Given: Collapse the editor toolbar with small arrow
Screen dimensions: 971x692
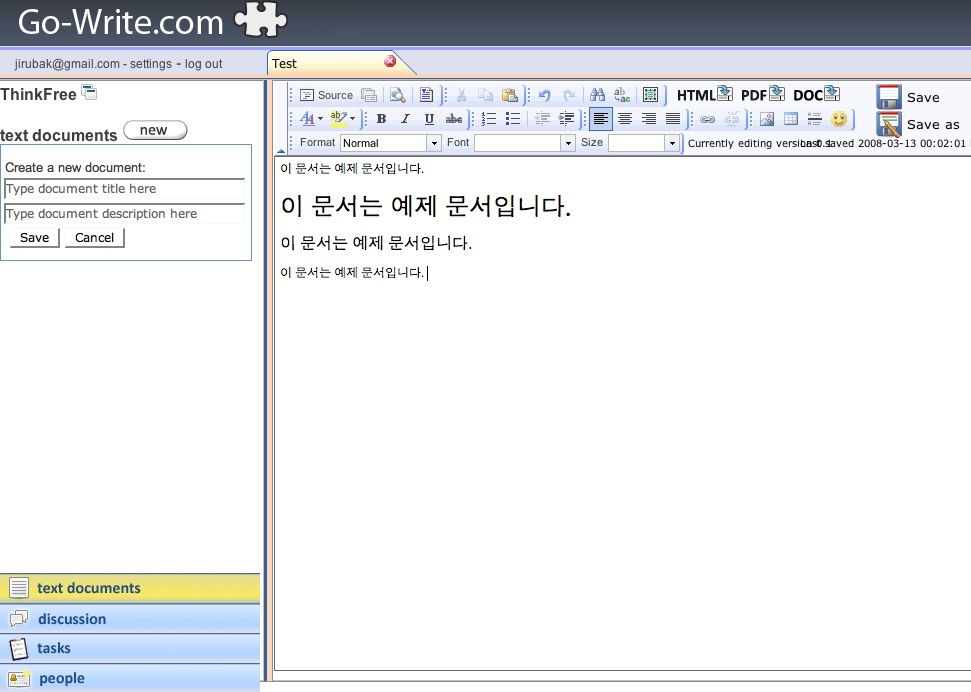Looking at the screenshot, I should click(x=281, y=151).
